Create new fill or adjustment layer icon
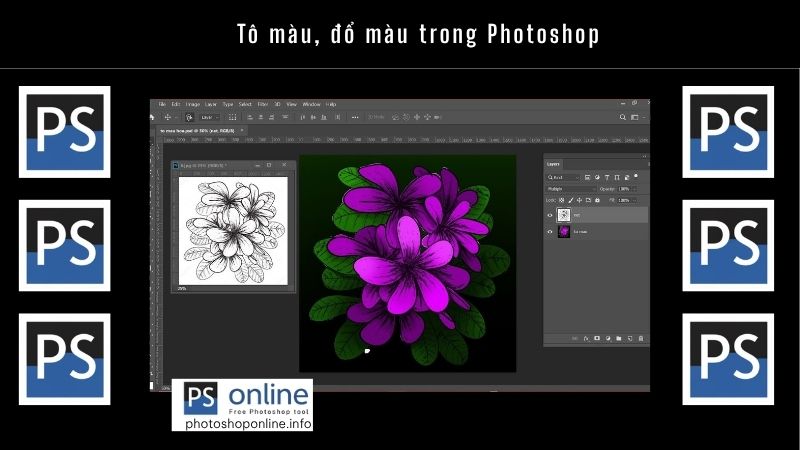 coord(608,338)
